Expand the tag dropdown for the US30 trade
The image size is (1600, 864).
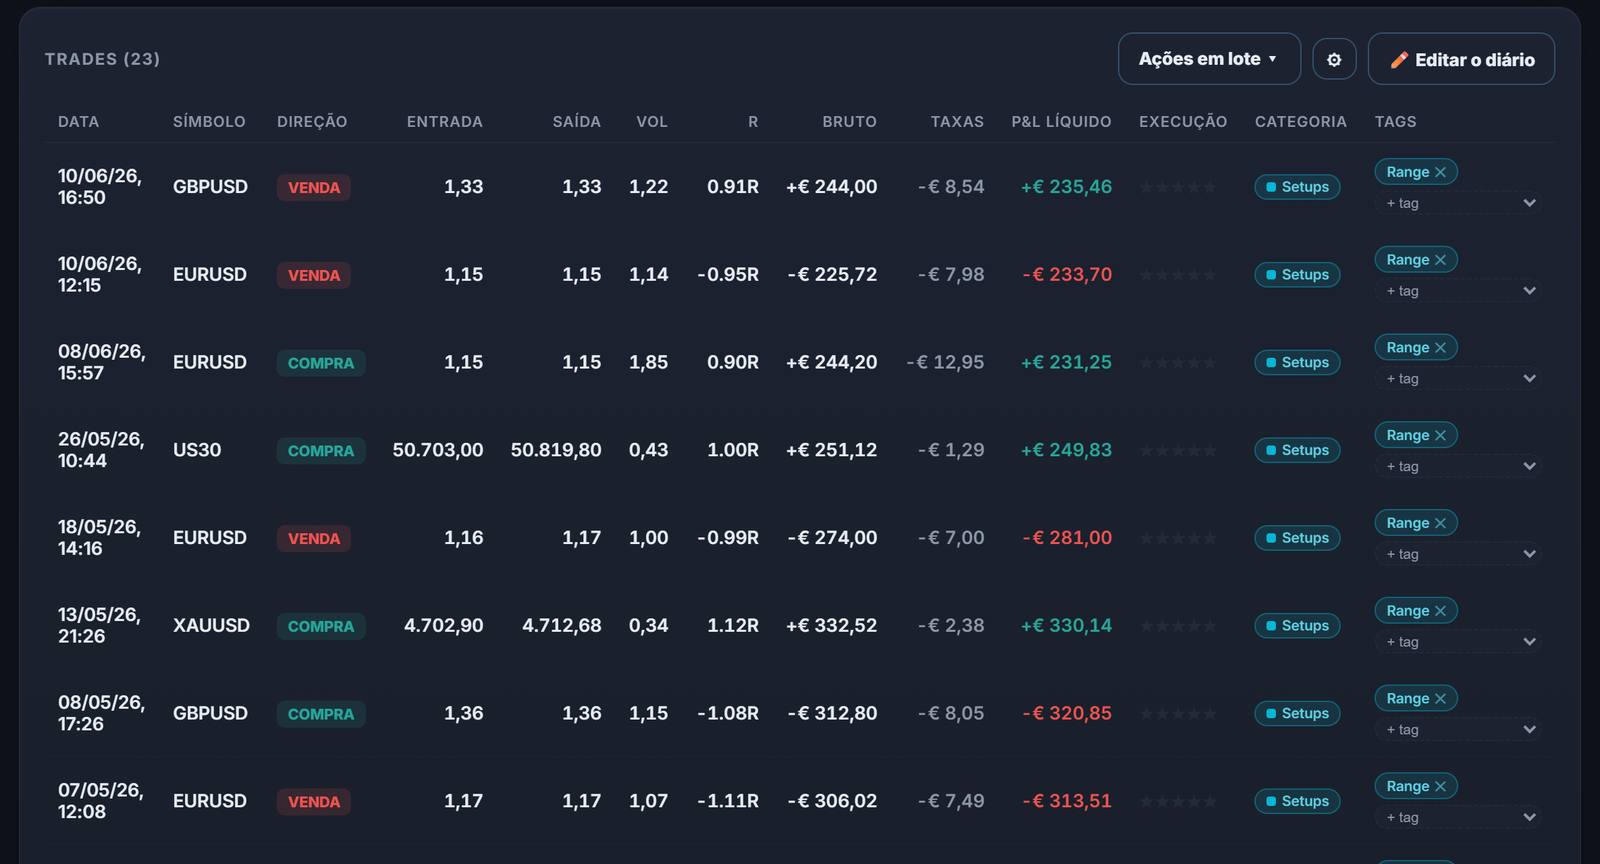tap(1458, 466)
